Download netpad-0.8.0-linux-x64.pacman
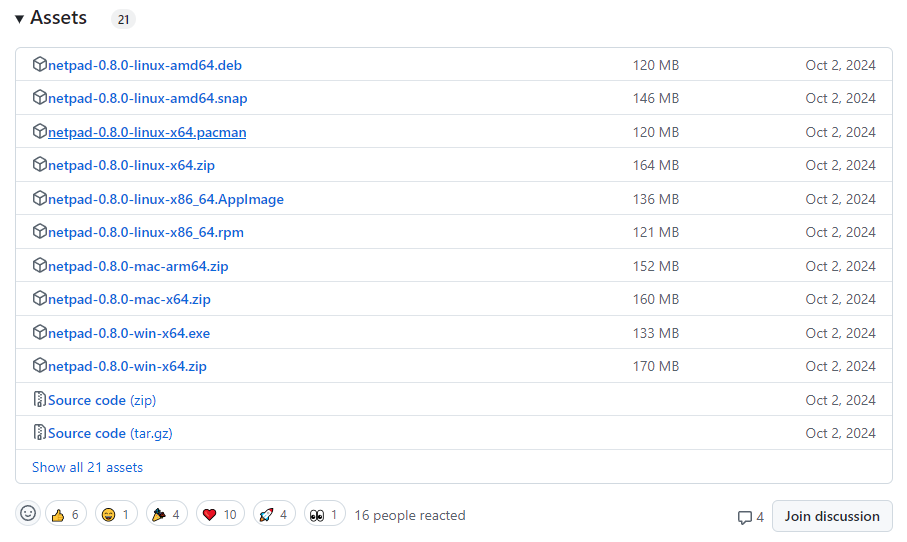The width and height of the screenshot is (907, 542). [147, 132]
